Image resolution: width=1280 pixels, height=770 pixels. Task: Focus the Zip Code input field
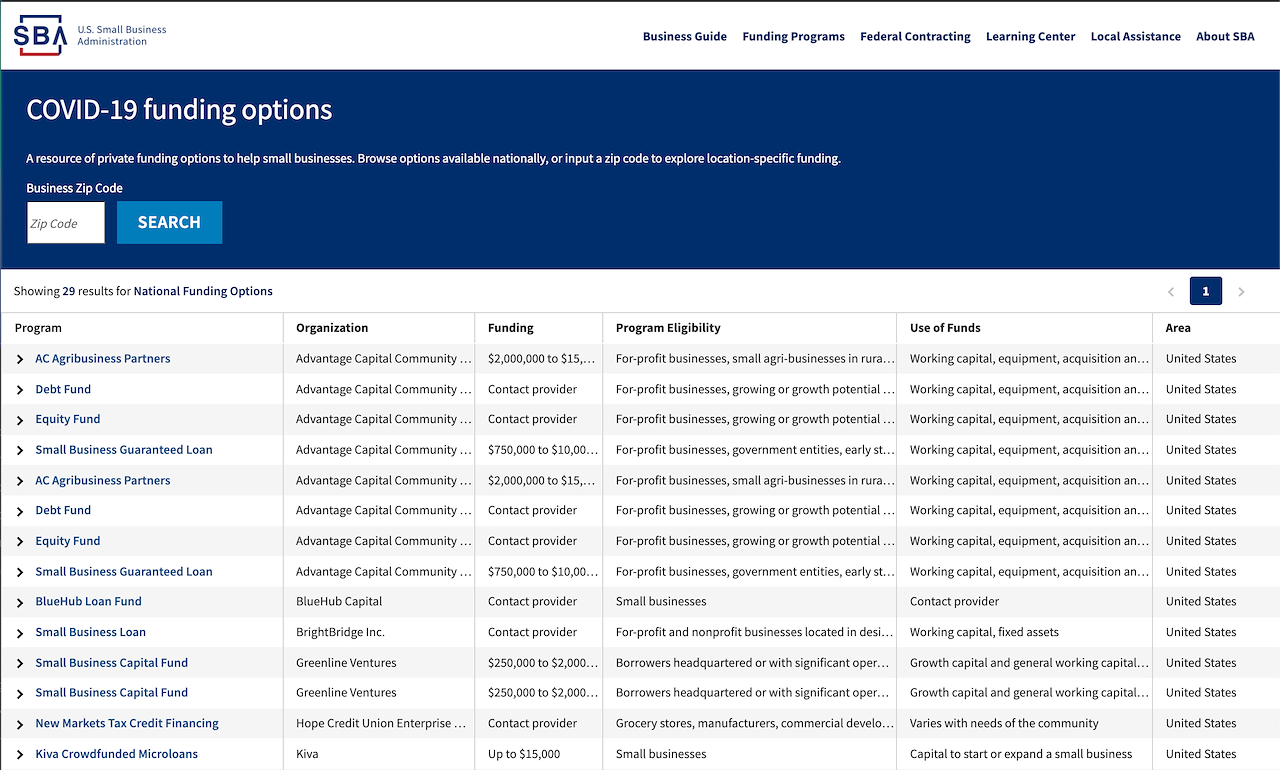(66, 222)
